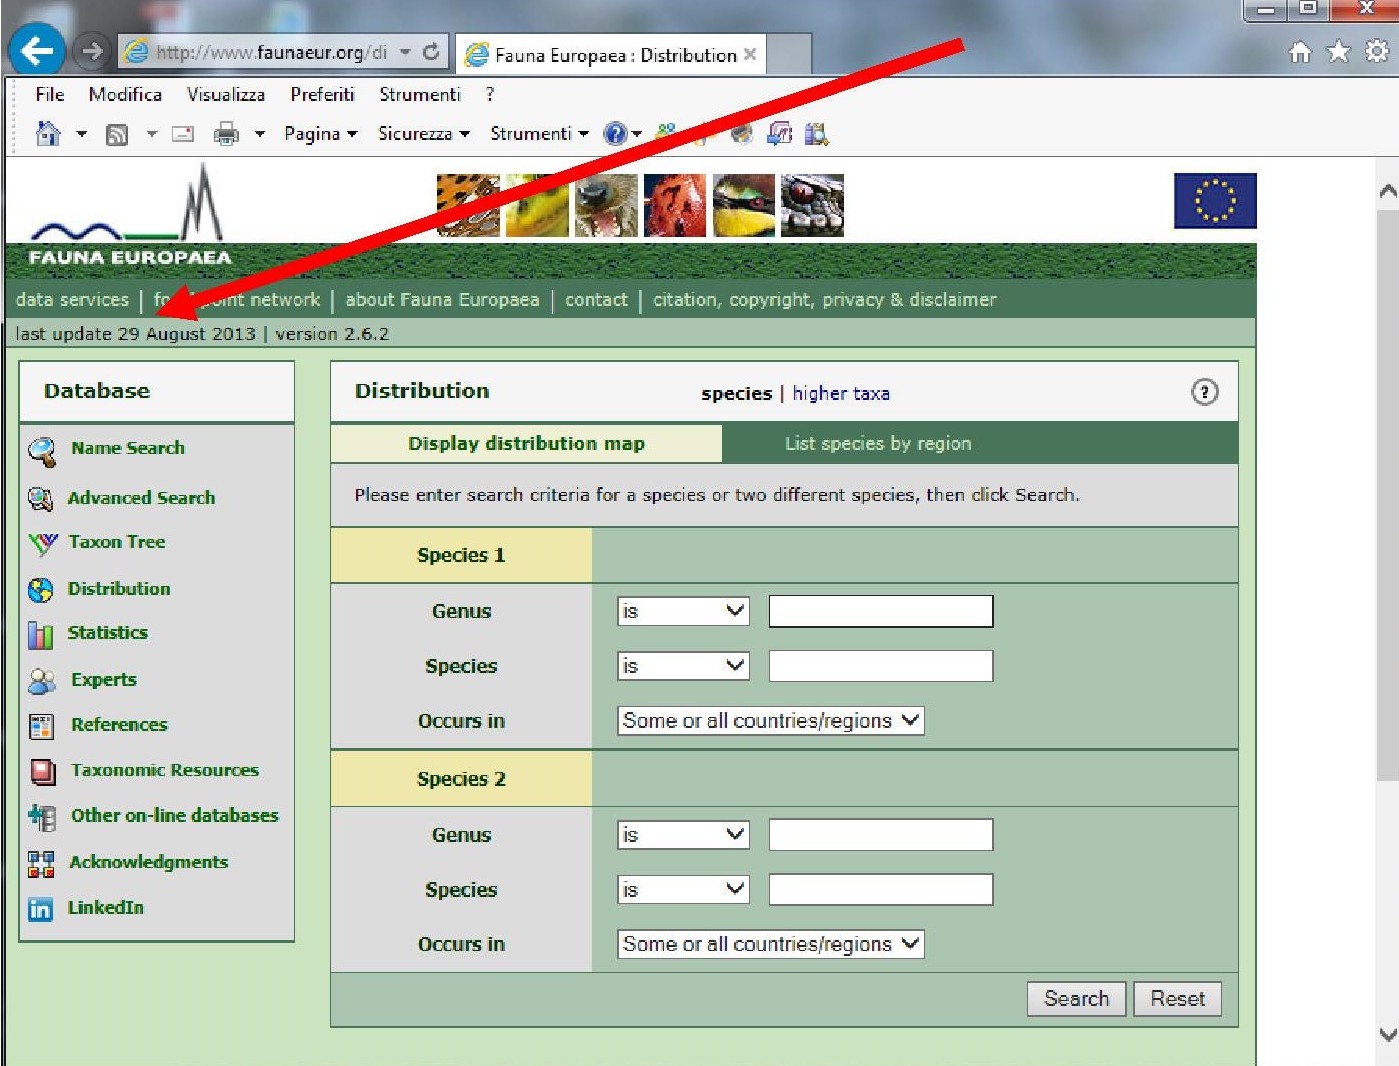Click the Species 1 Species text field

coord(880,666)
